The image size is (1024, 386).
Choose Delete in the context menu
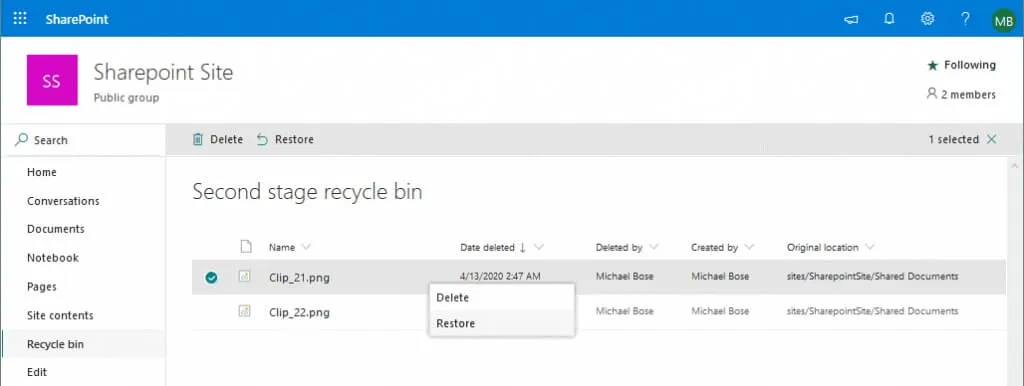click(502, 297)
